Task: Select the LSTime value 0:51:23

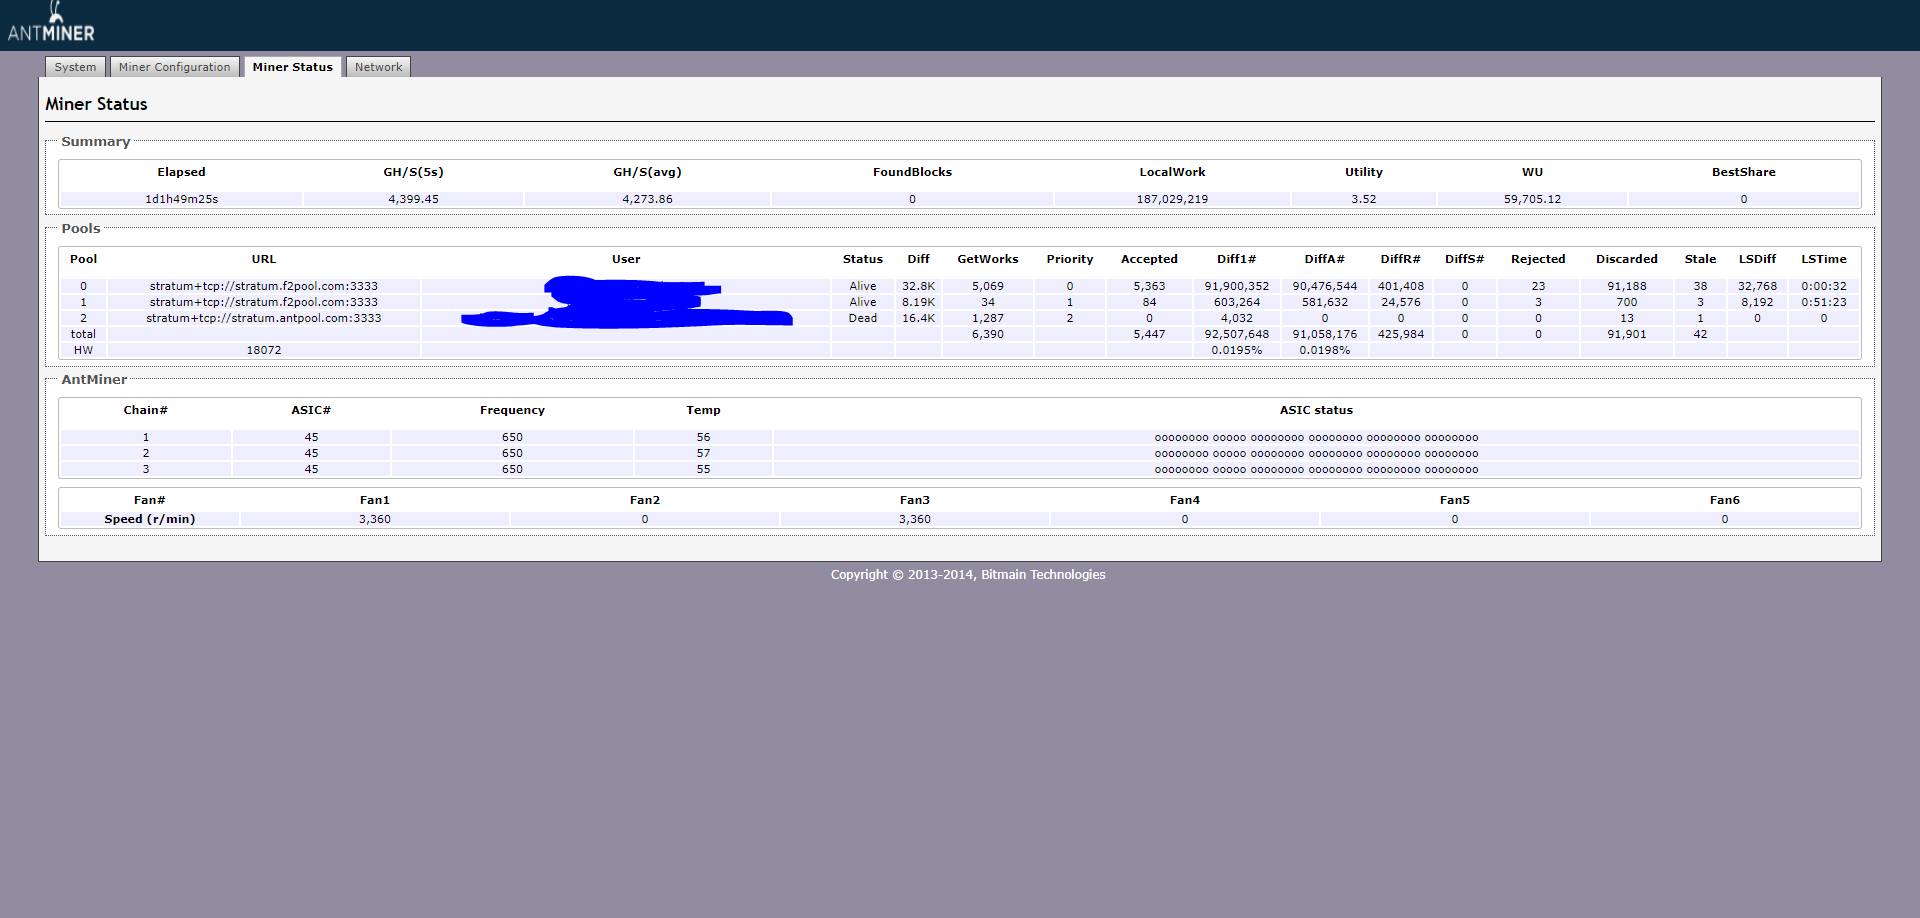Action: 1823,302
